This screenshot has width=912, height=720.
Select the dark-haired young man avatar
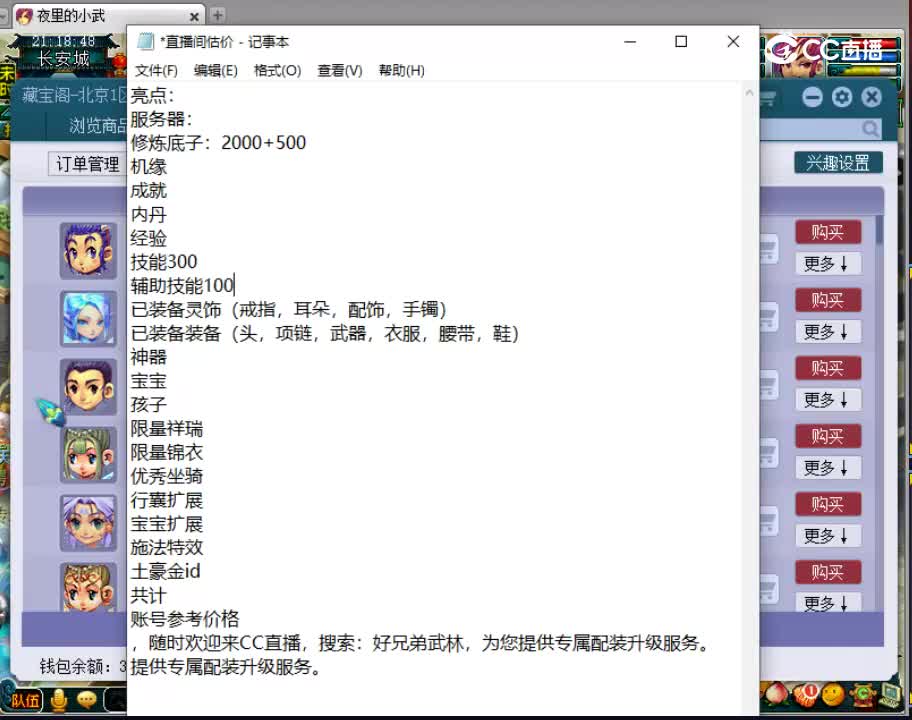click(88, 387)
